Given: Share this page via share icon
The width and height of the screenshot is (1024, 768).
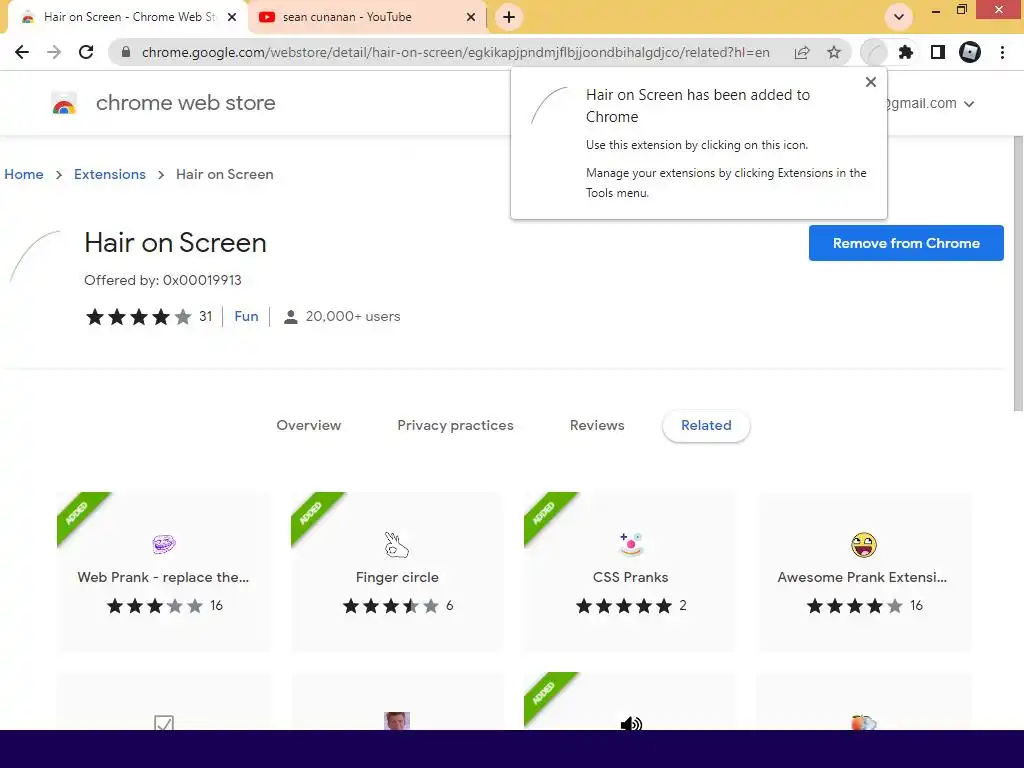Looking at the screenshot, I should 802,52.
